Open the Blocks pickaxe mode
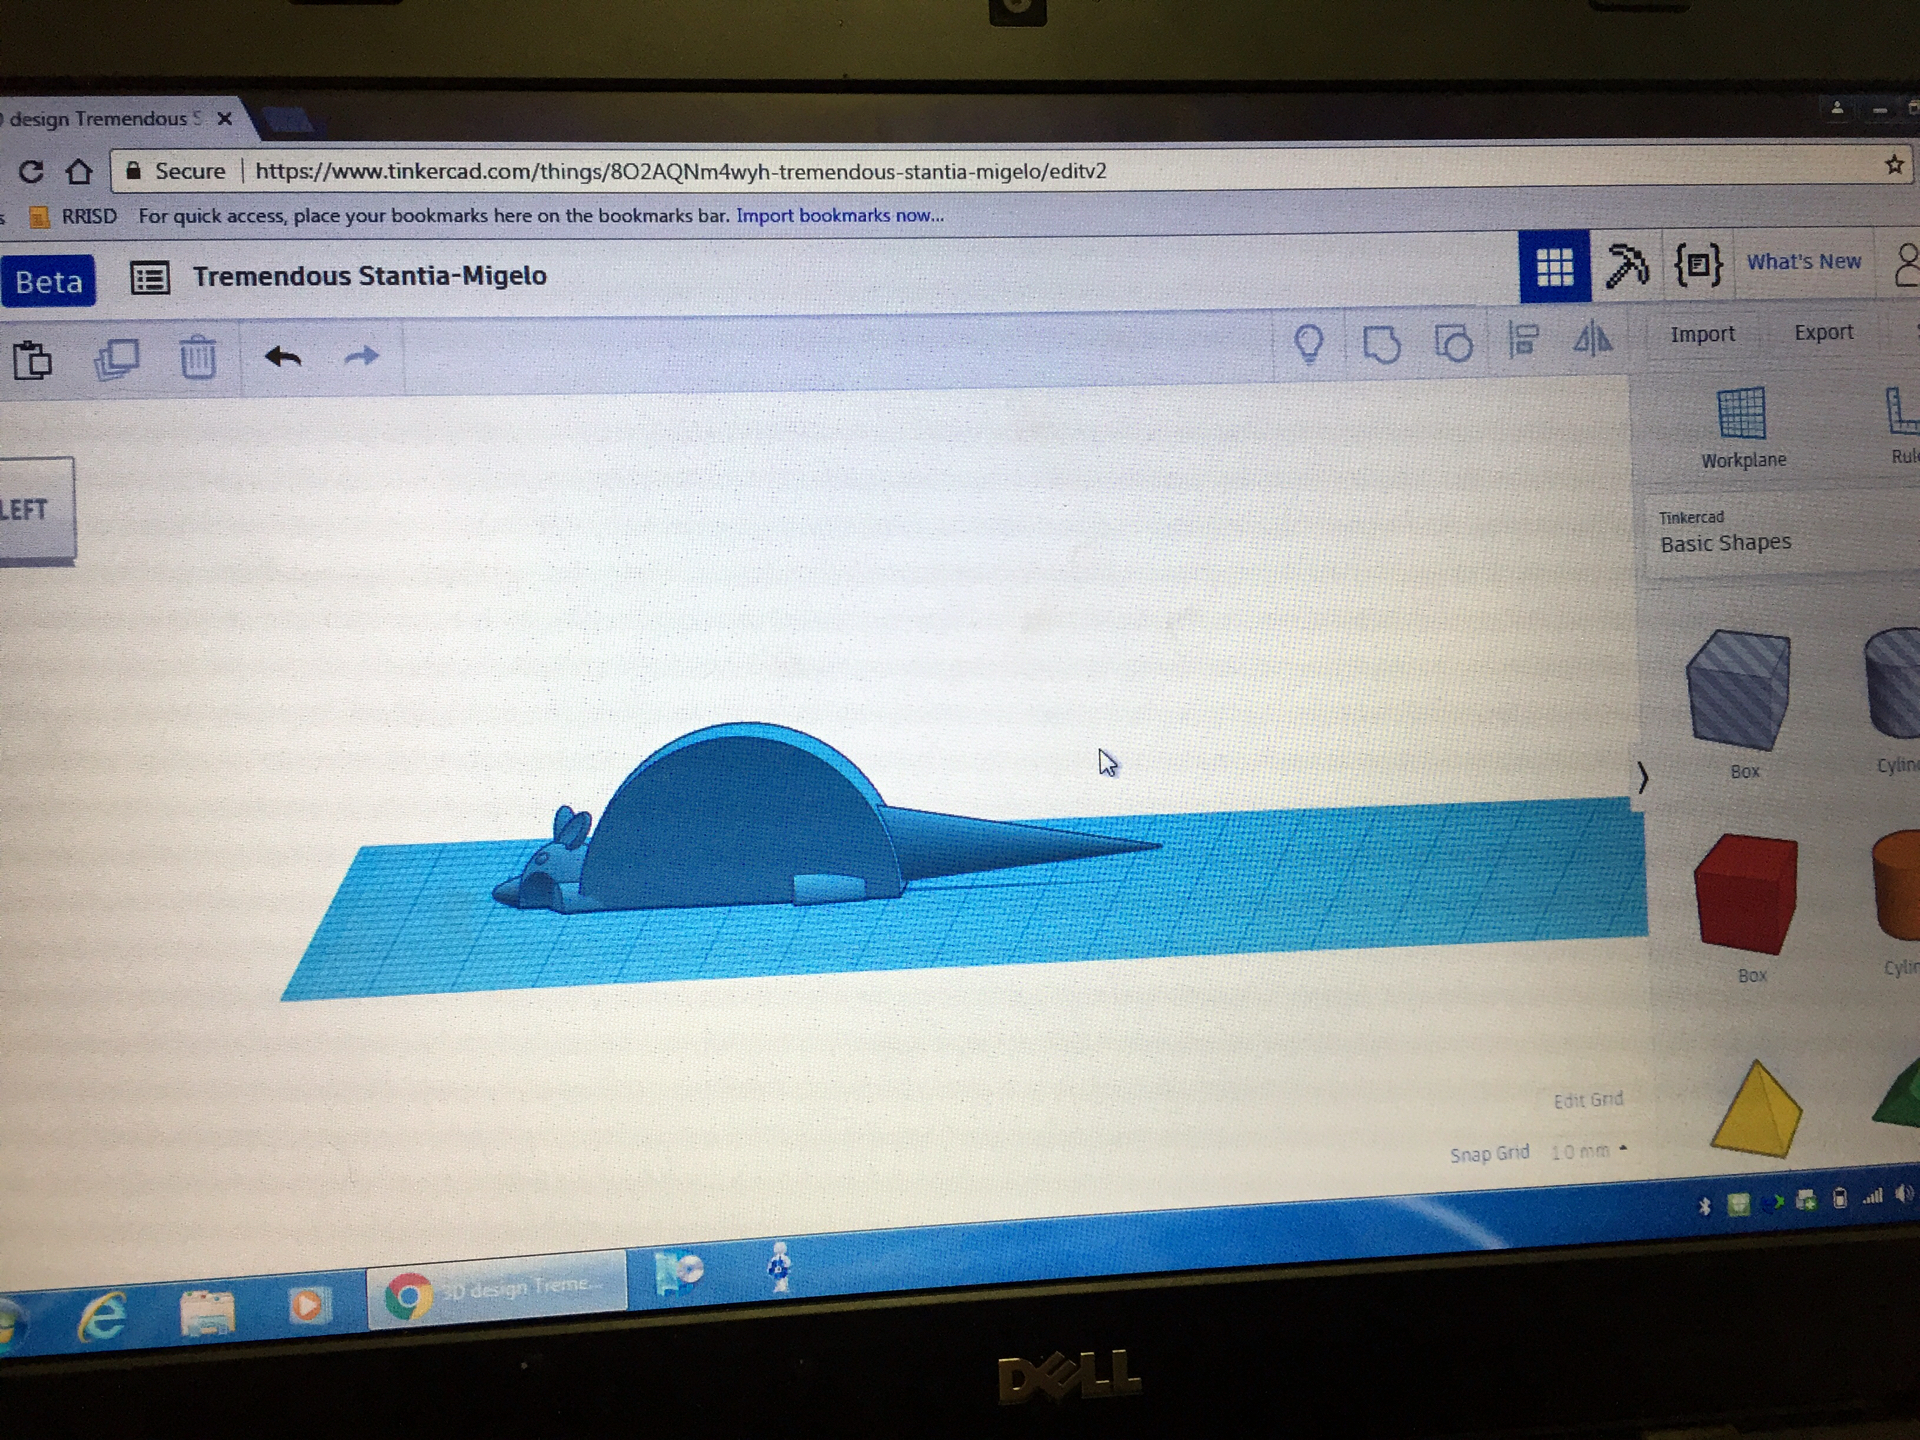The width and height of the screenshot is (1920, 1440). 1626,265
